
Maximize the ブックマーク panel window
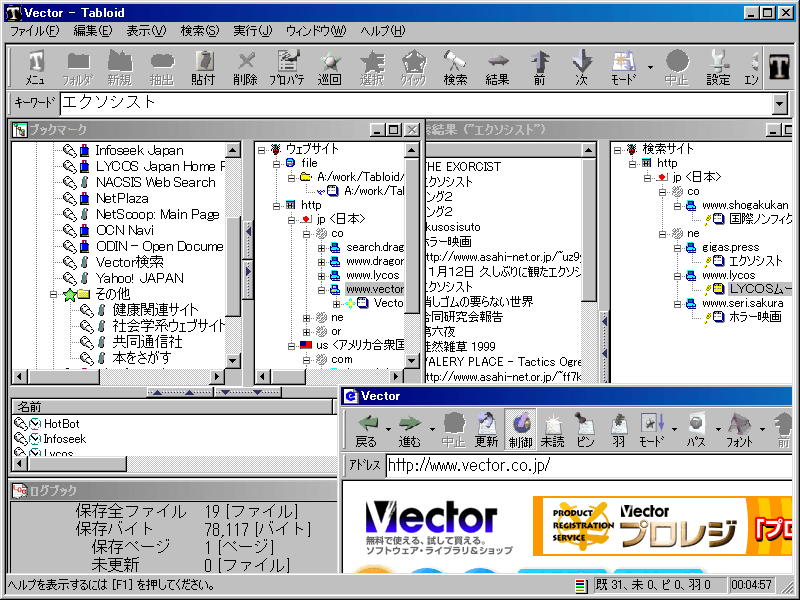click(393, 130)
